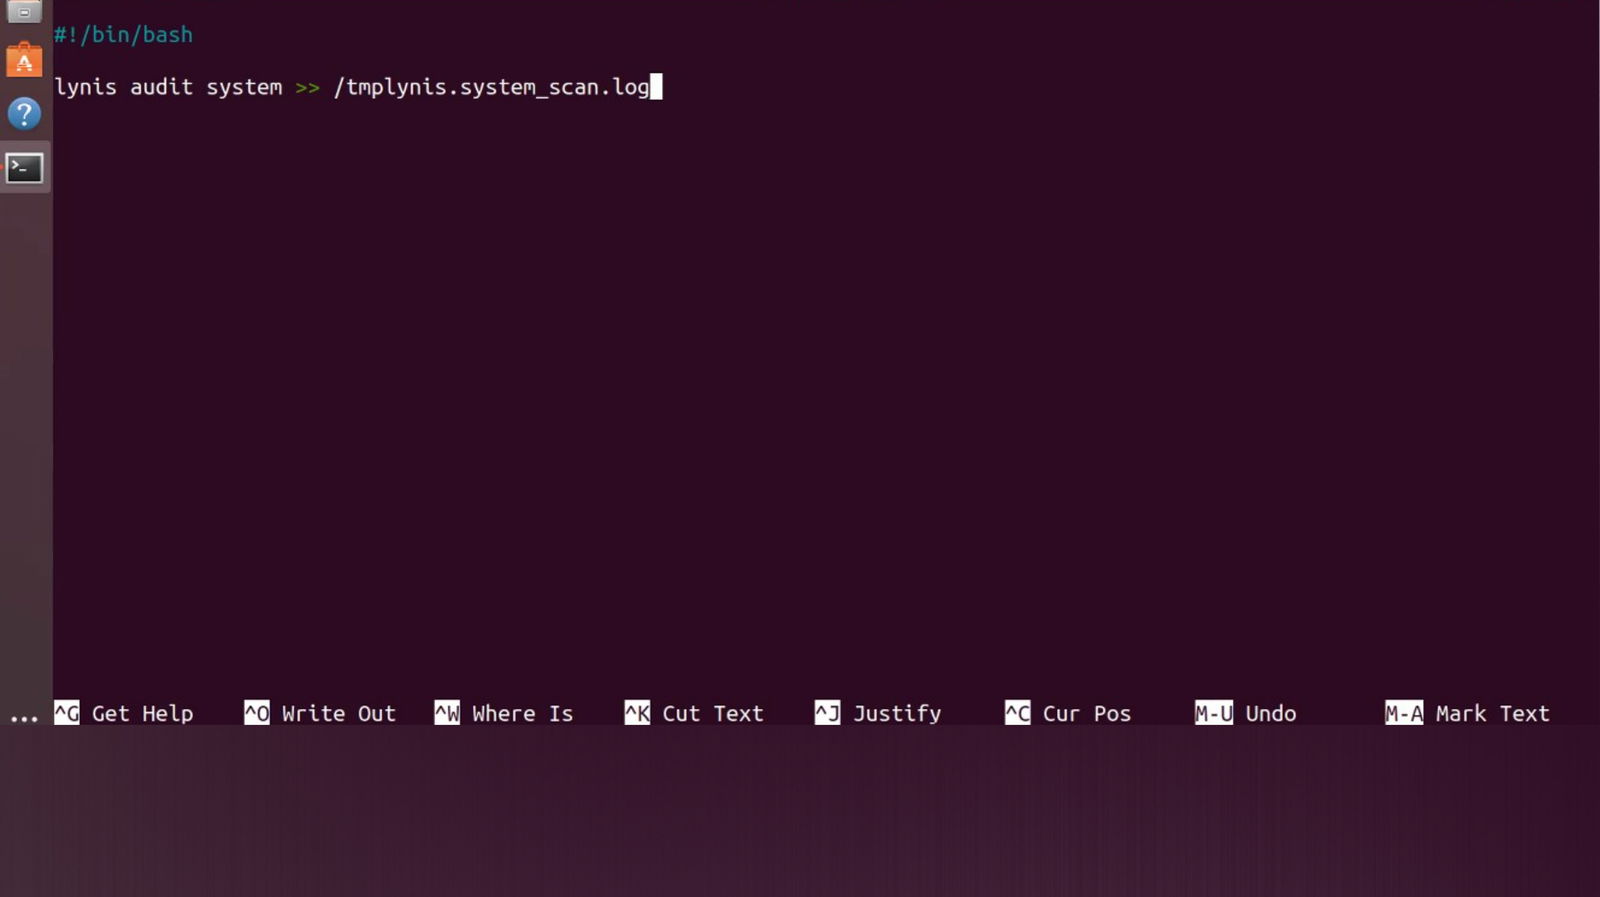Viewport: 1600px width, 897px height.
Task: Click the M-A Mark Text shortcut
Action: (x=1467, y=713)
